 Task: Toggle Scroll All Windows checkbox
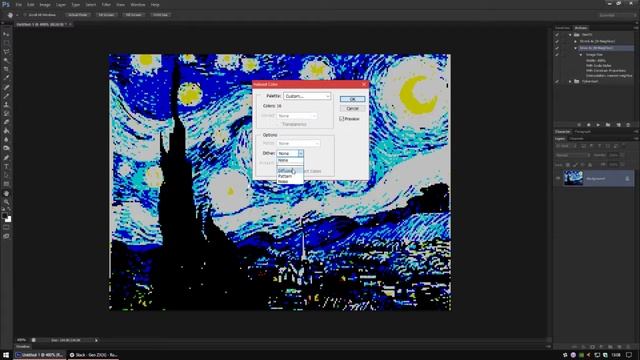click(x=24, y=15)
